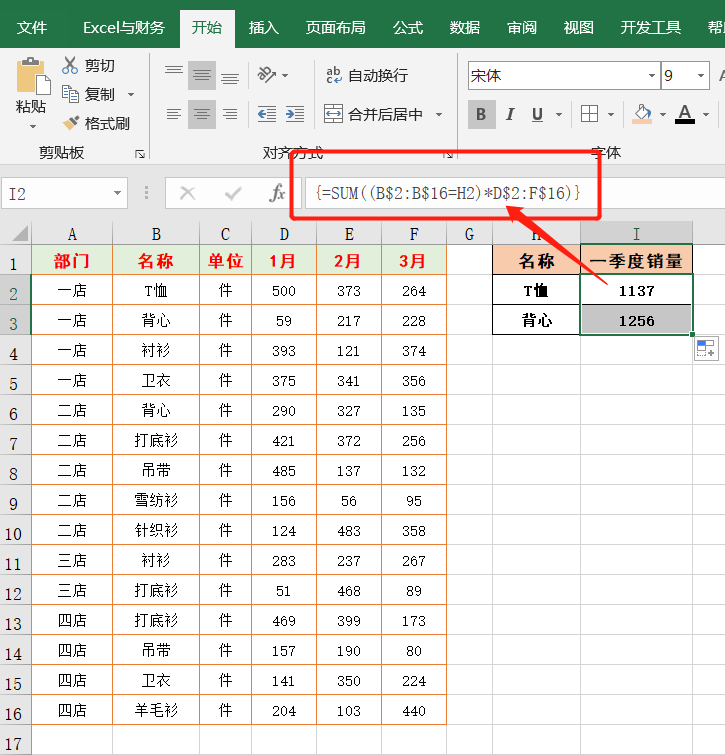Increase the indent
The image size is (725, 755).
[x=295, y=114]
